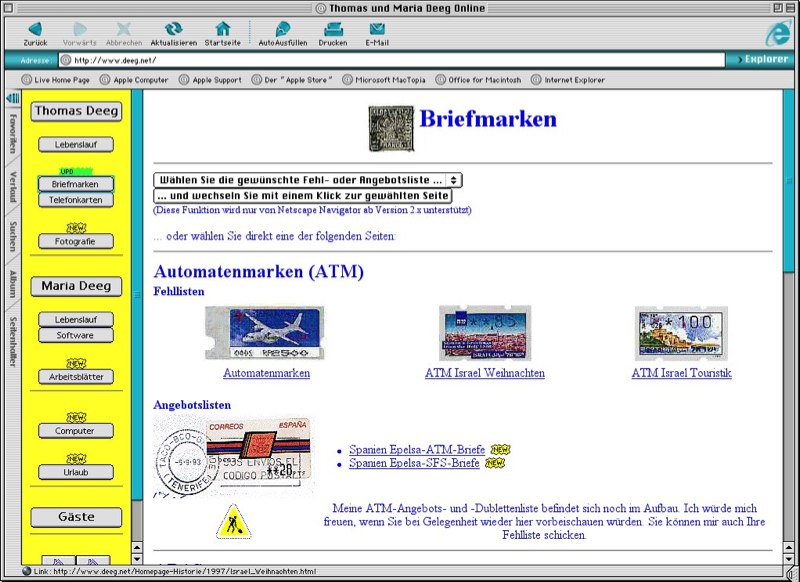Click the AutoAusfüllen toolbar icon
This screenshot has width=800, height=582.
pyautogui.click(x=283, y=29)
